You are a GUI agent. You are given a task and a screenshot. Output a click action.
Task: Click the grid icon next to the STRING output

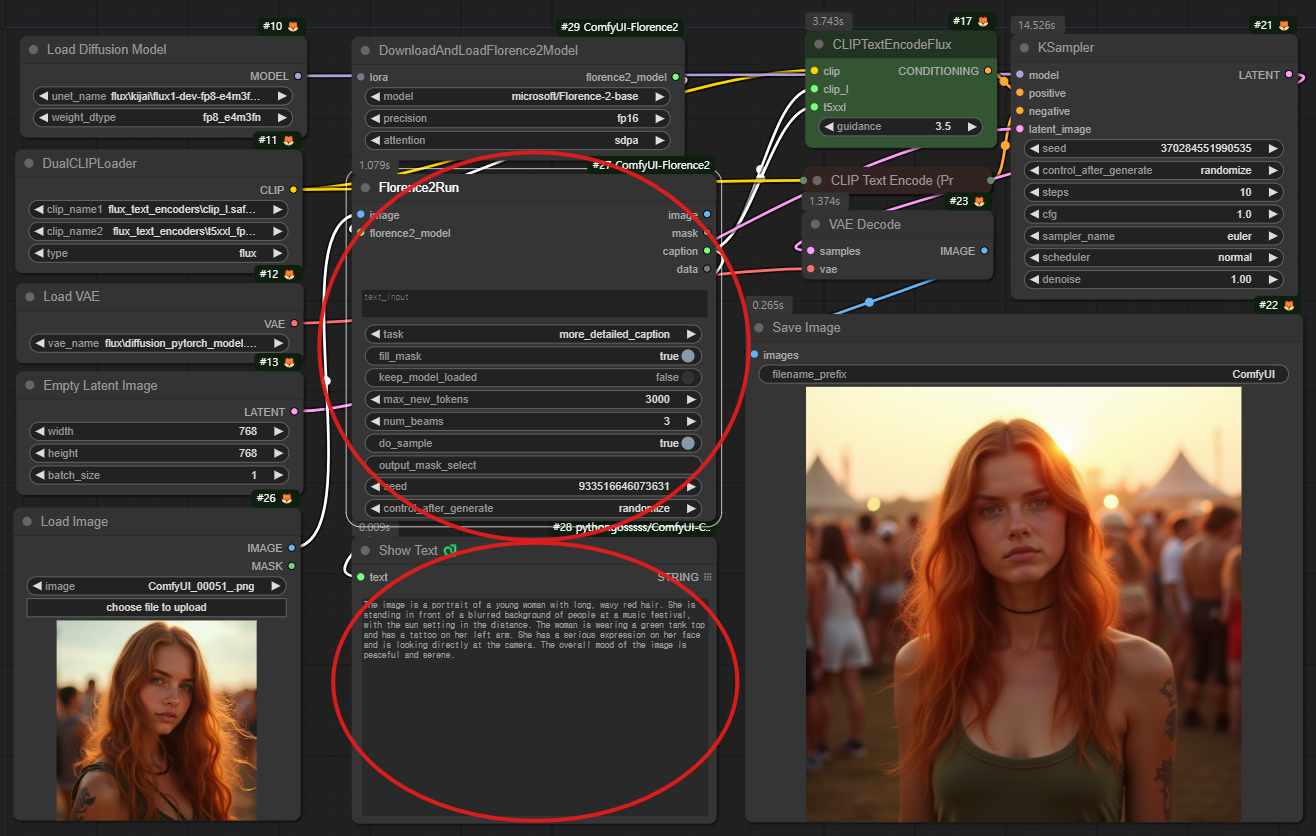[x=708, y=577]
